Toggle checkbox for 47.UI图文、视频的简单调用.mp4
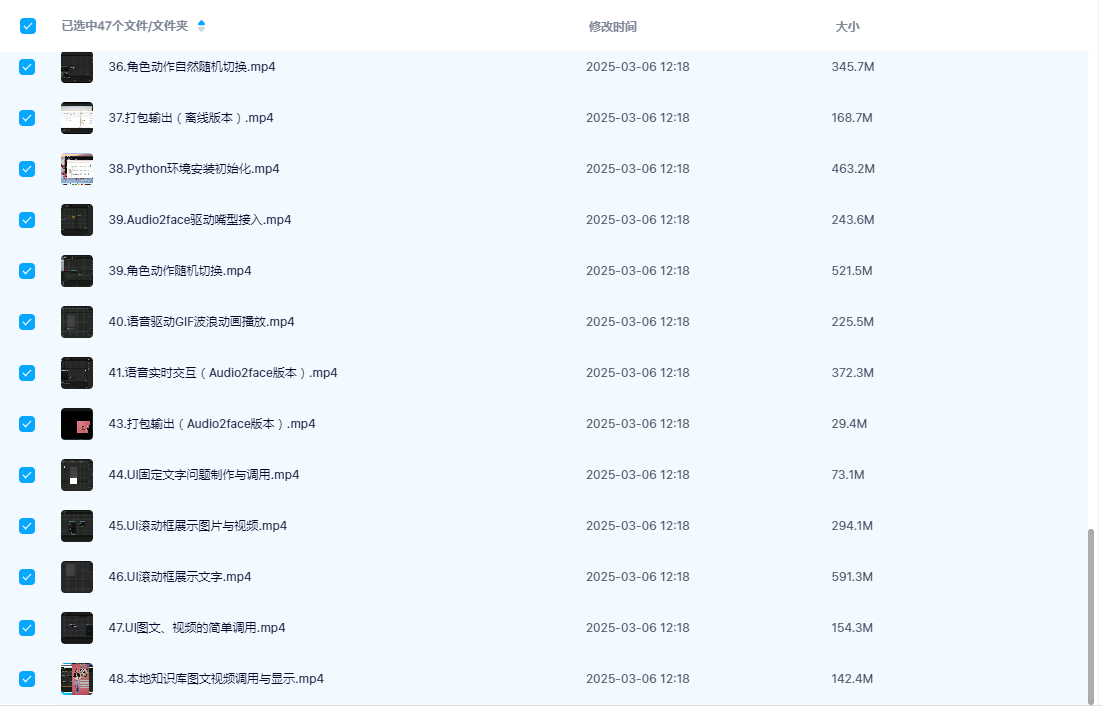Viewport: 1102px width, 723px height. coord(27,628)
